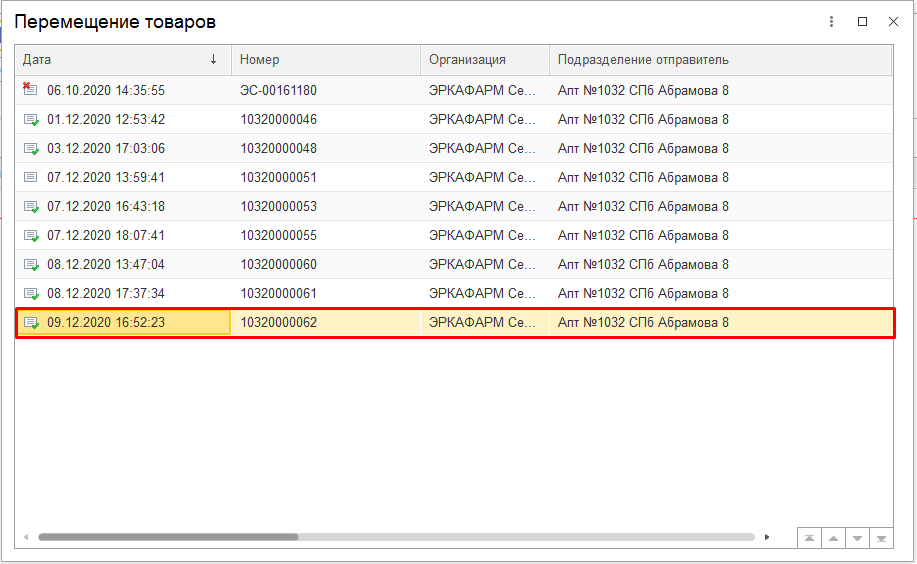Jump to last record with the bottom arrow
This screenshot has height=564, width=917.
point(881,538)
